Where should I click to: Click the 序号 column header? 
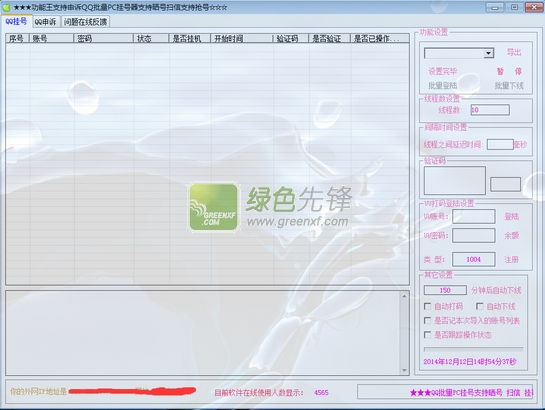pos(17,38)
